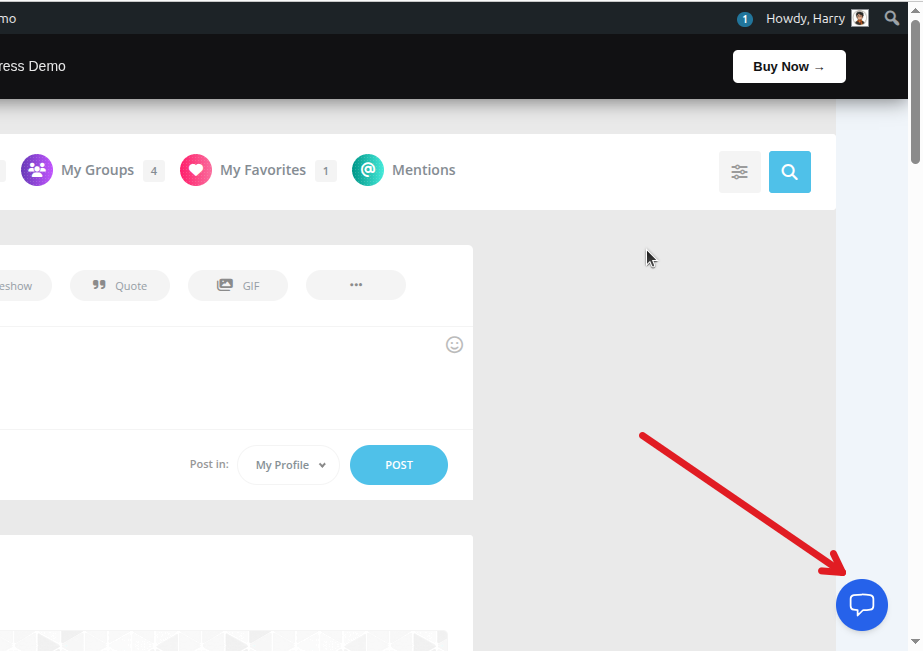Image resolution: width=923 pixels, height=651 pixels.
Task: Click the blue search magnifier button
Action: 789,172
